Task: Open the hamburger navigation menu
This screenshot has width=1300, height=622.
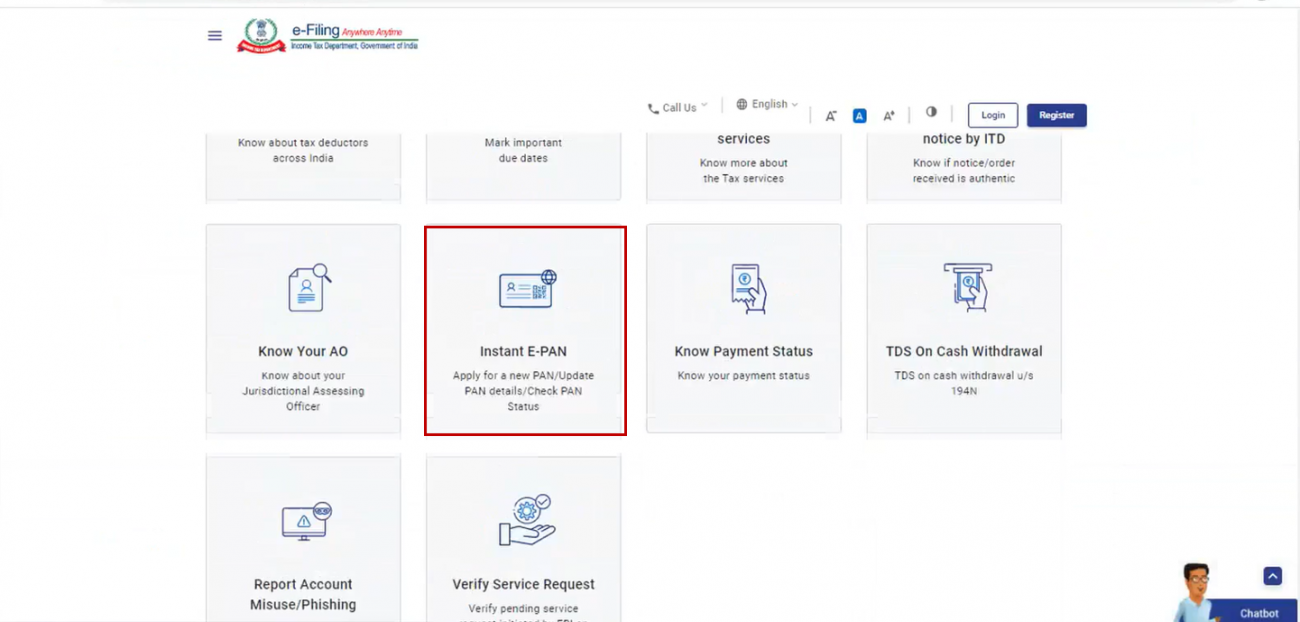Action: [x=214, y=35]
